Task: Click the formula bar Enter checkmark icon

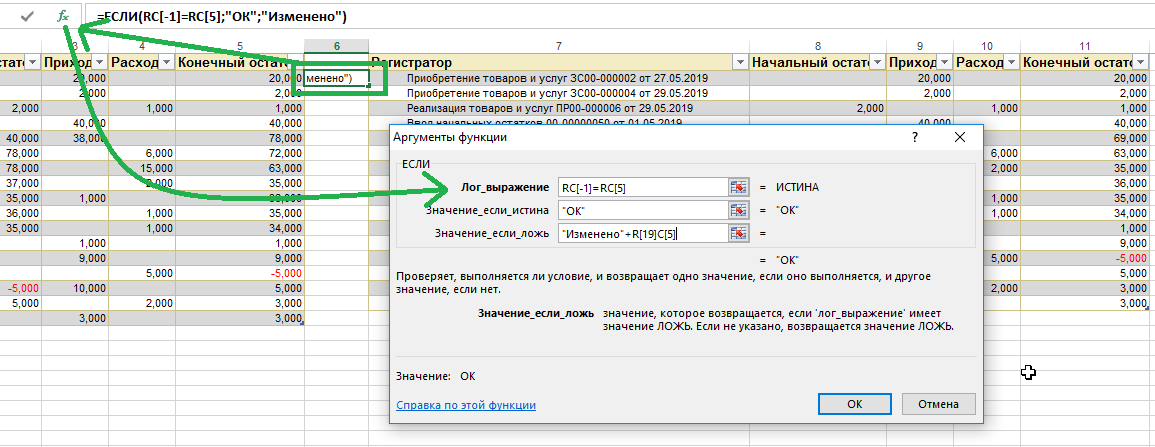Action: coord(27,16)
